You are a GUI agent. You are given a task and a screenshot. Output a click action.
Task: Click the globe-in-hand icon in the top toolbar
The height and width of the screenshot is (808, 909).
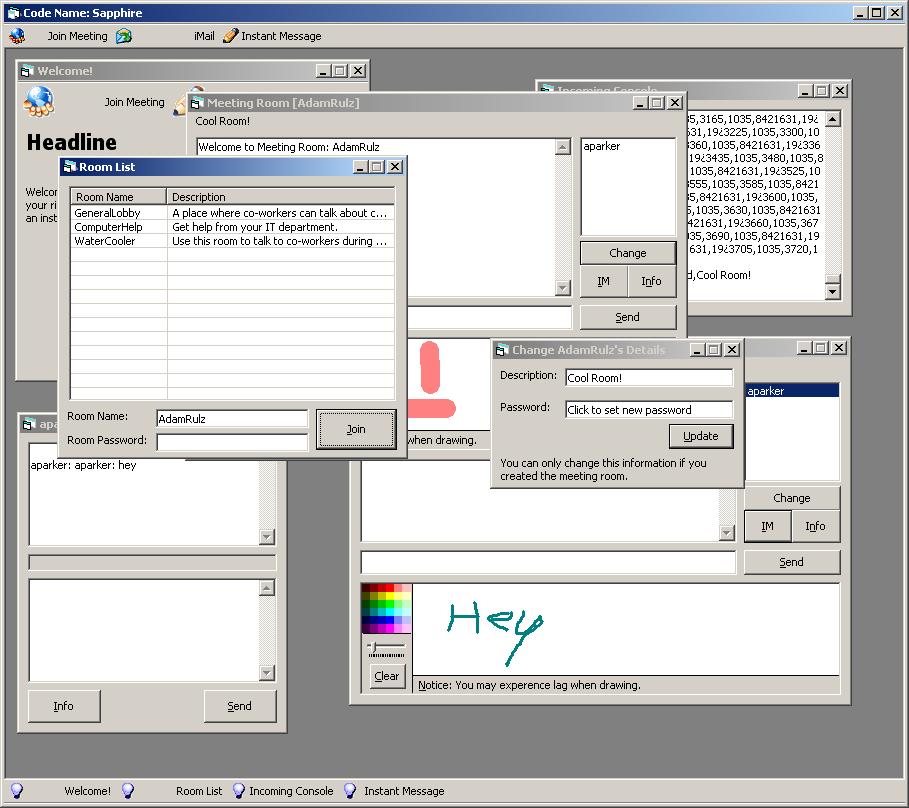tap(16, 36)
